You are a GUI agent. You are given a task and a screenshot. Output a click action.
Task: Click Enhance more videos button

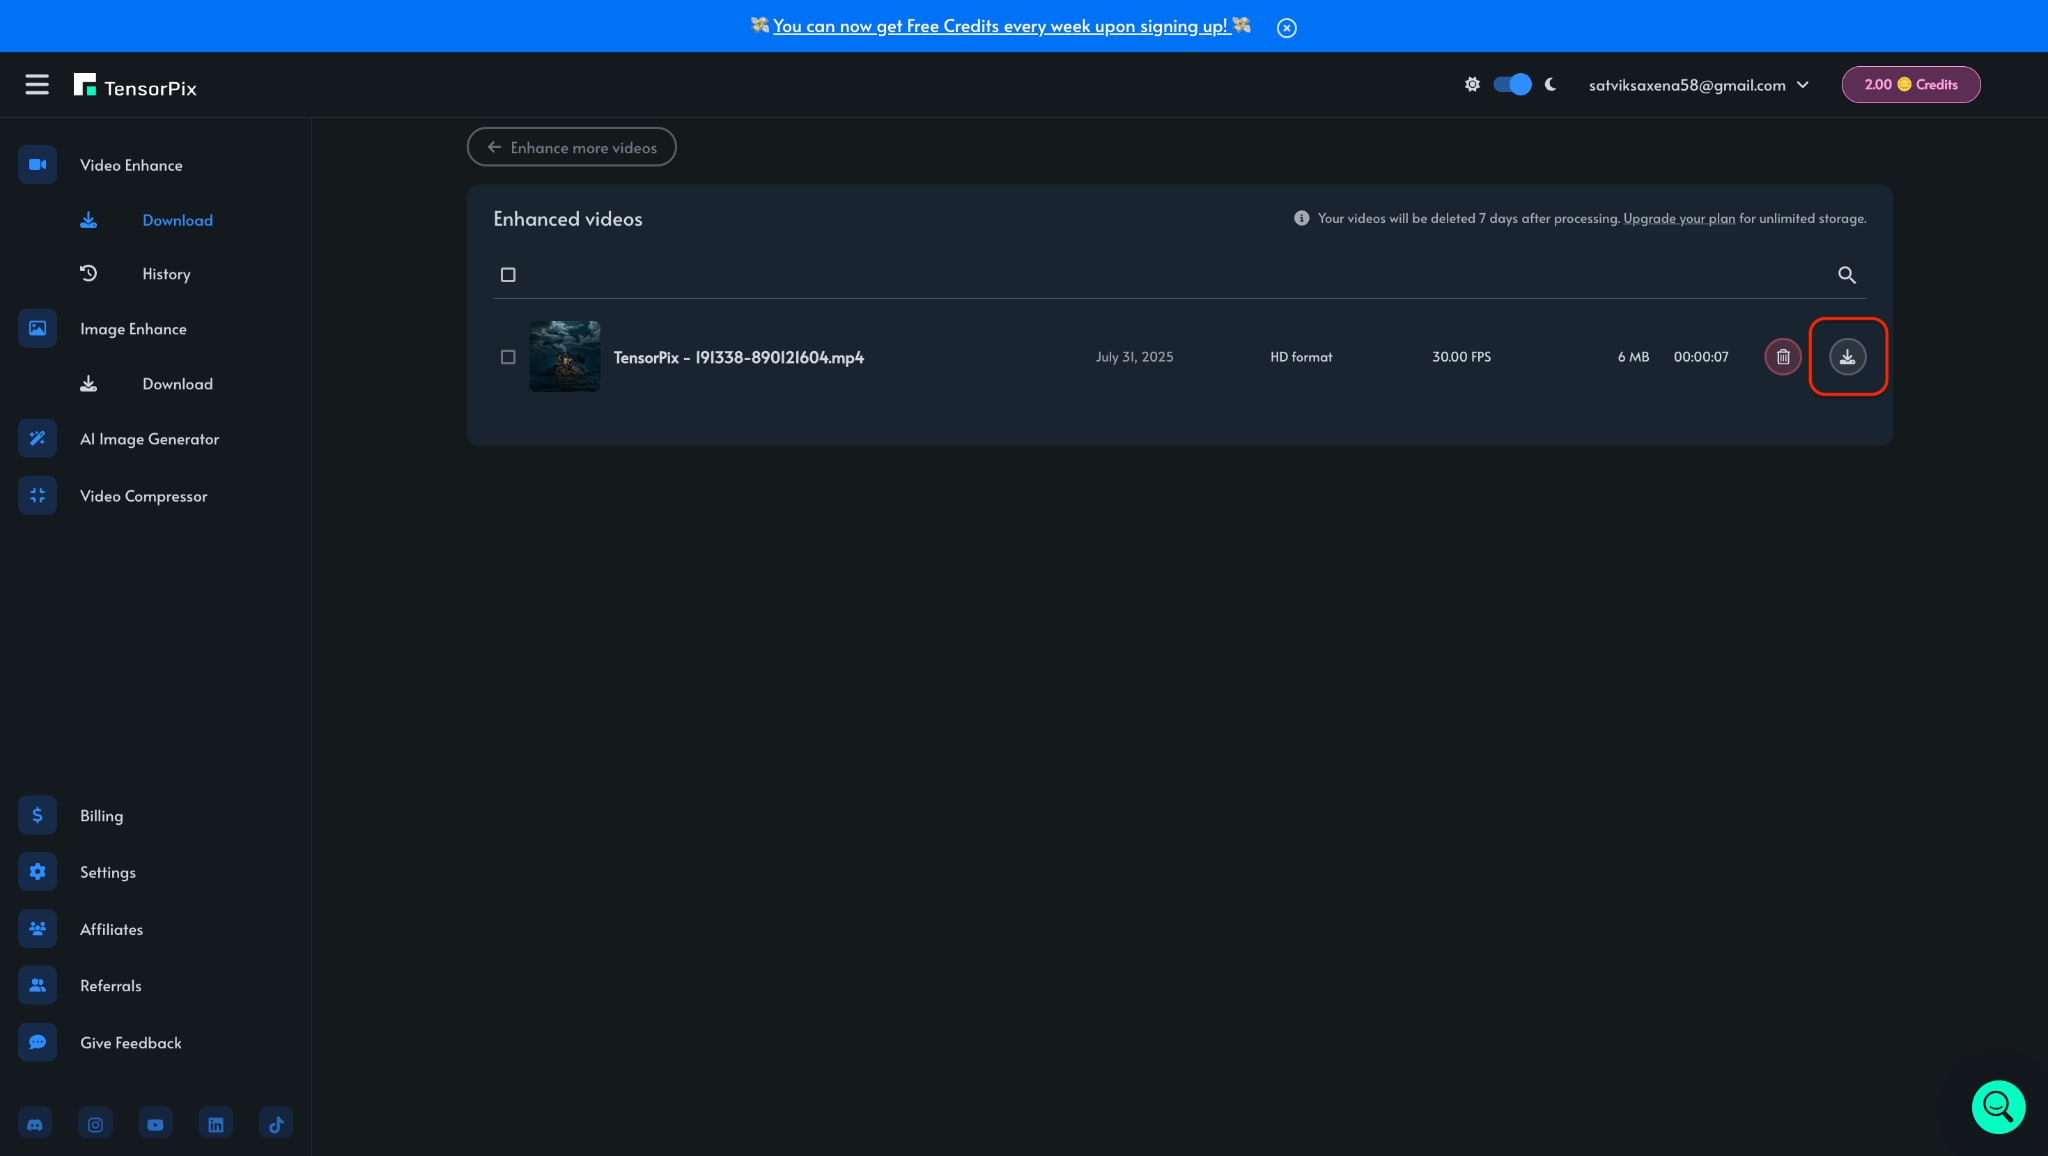coord(571,147)
